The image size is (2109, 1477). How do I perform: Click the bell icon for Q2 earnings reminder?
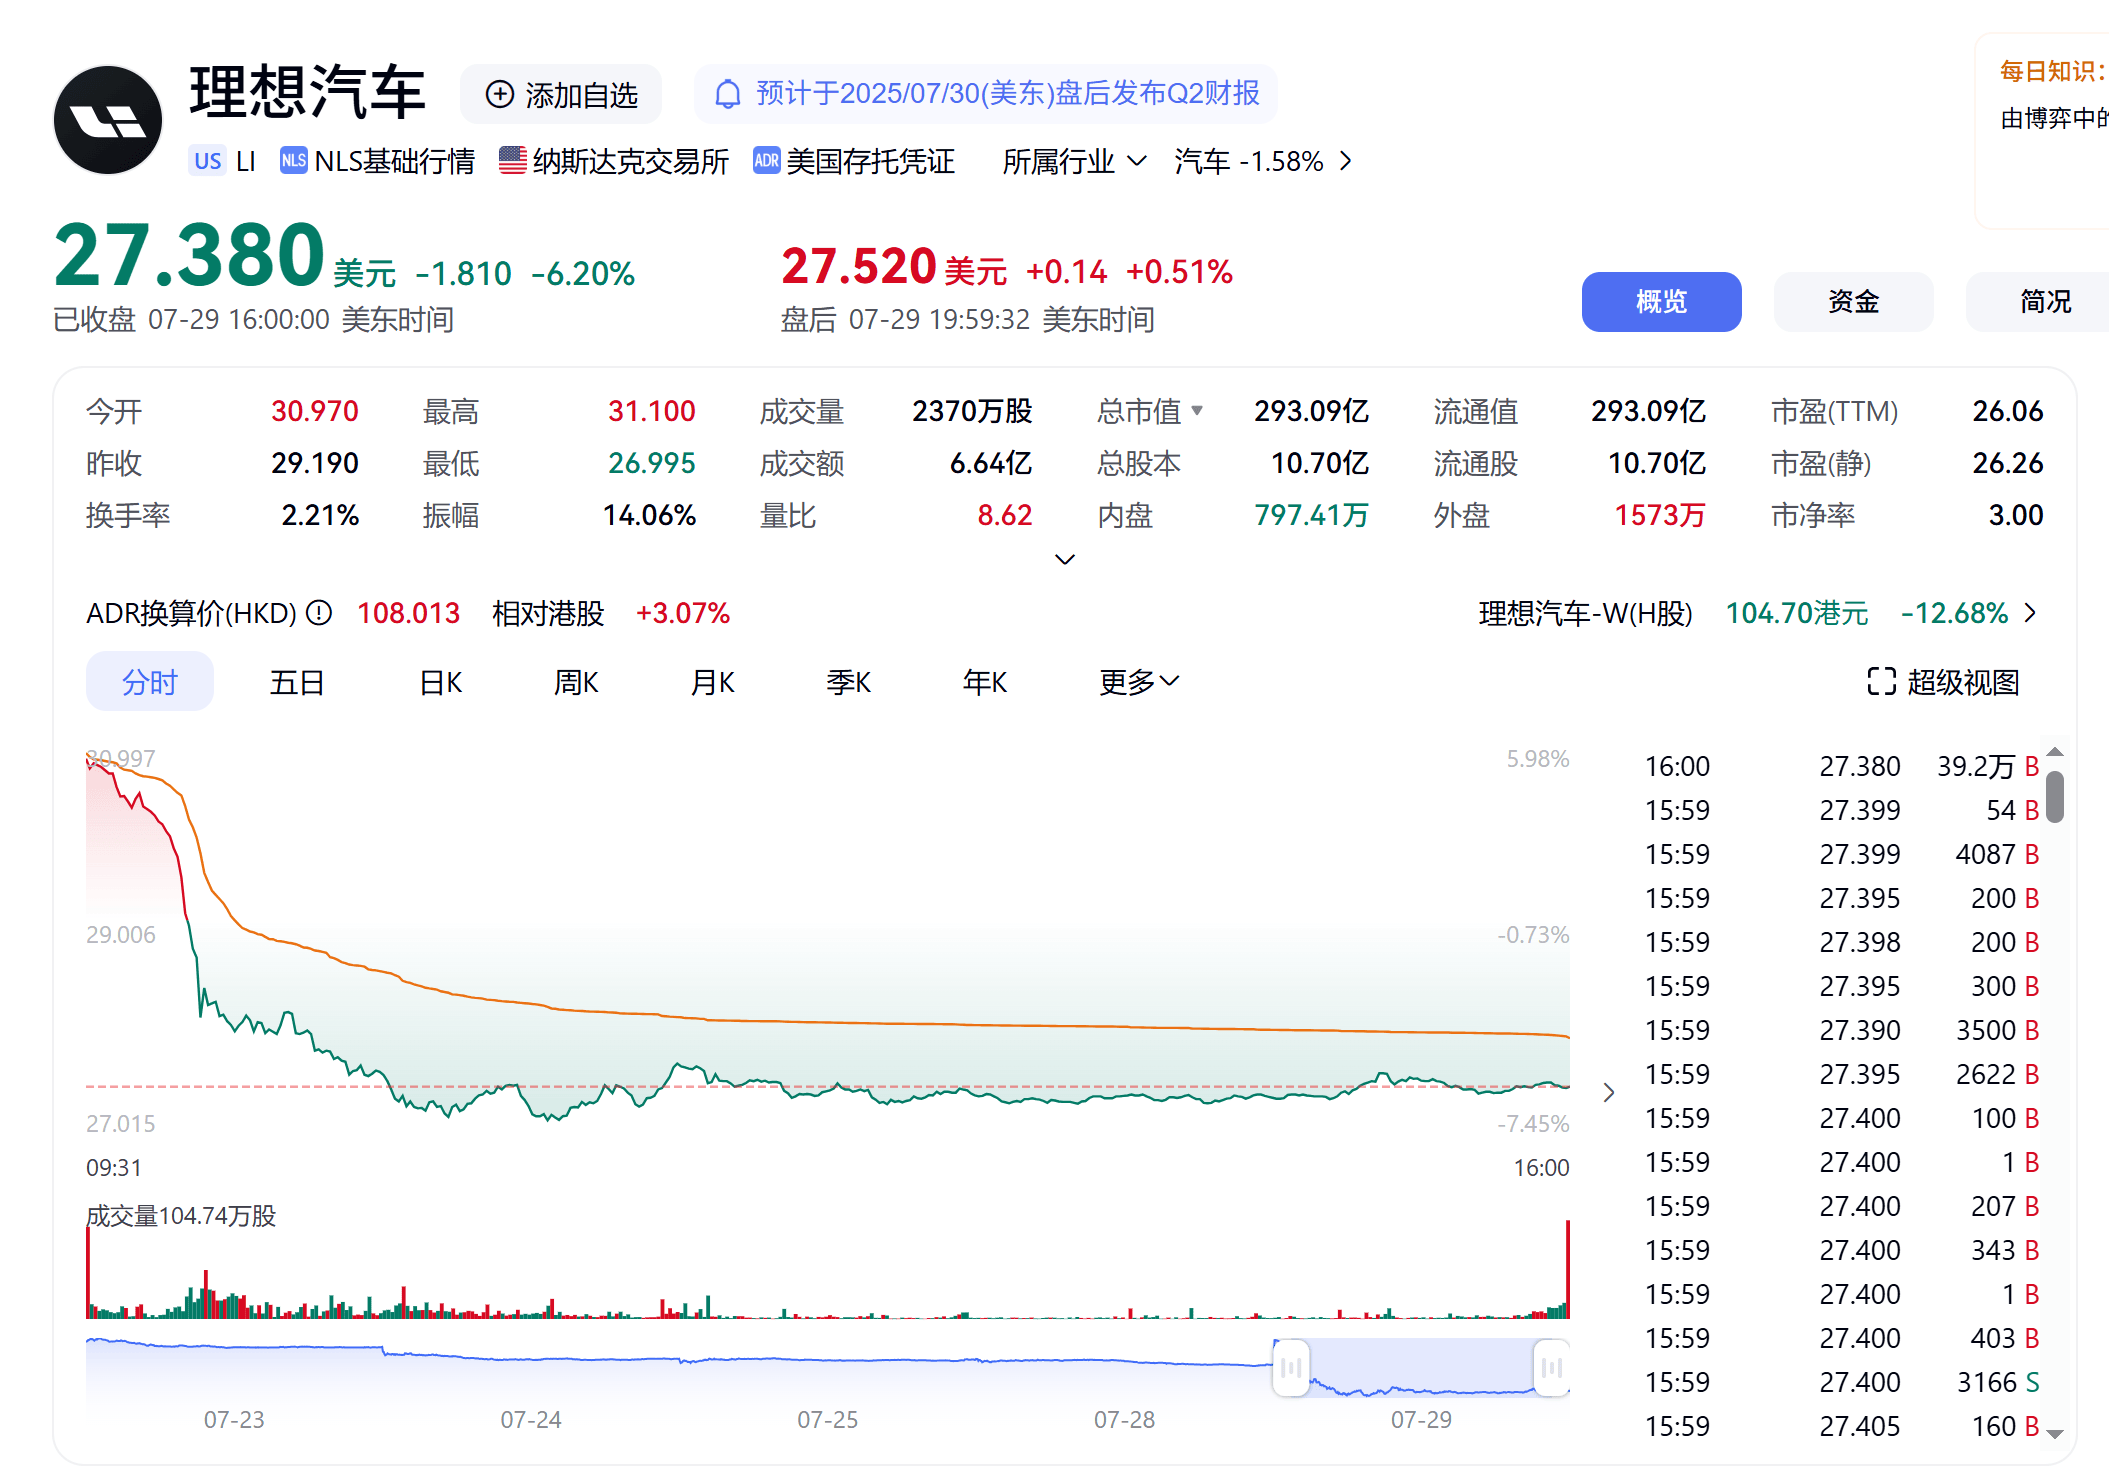tap(728, 94)
